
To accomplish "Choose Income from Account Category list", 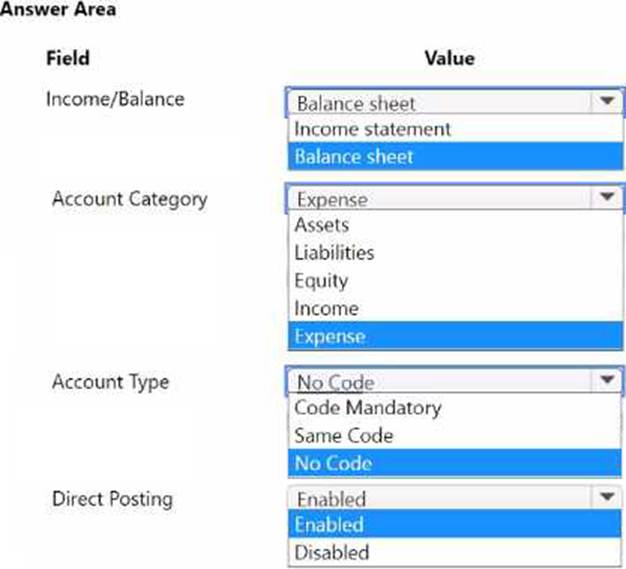I will click(x=326, y=309).
